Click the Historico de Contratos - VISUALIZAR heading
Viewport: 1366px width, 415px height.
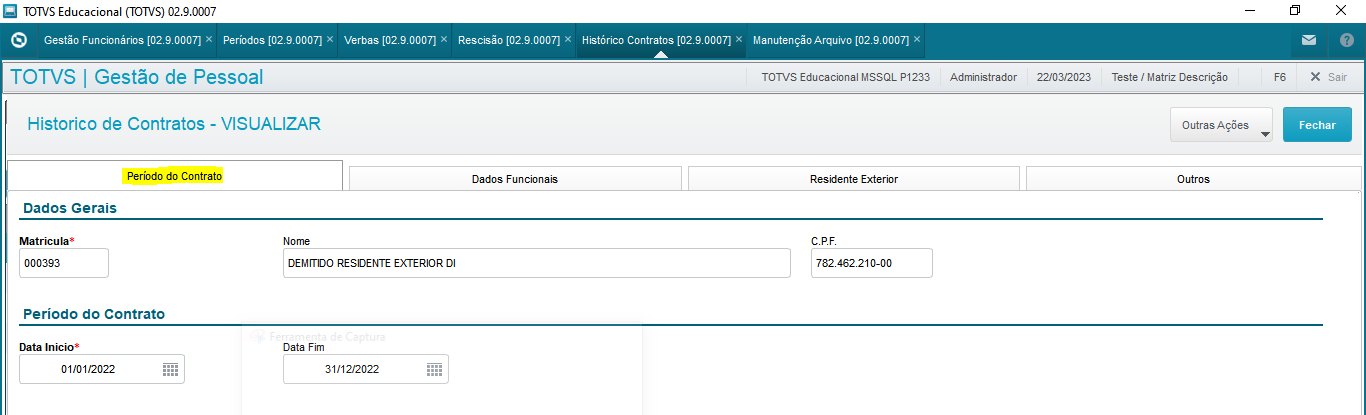[x=174, y=124]
